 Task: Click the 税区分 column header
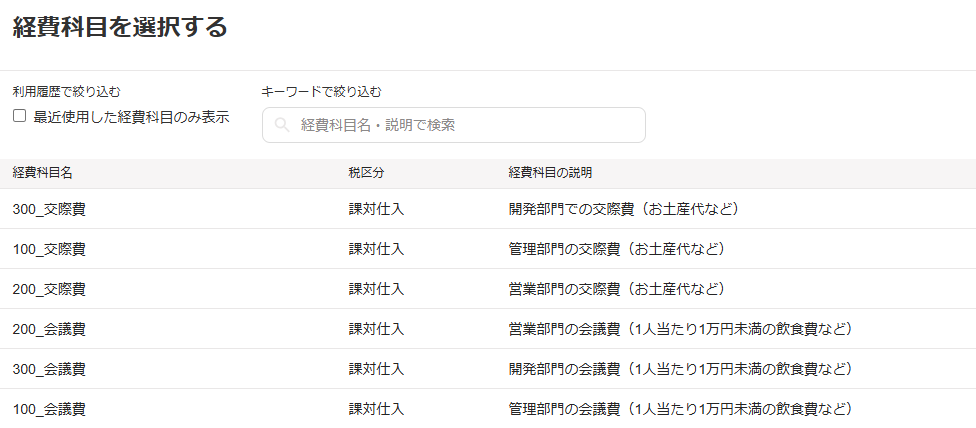366,173
